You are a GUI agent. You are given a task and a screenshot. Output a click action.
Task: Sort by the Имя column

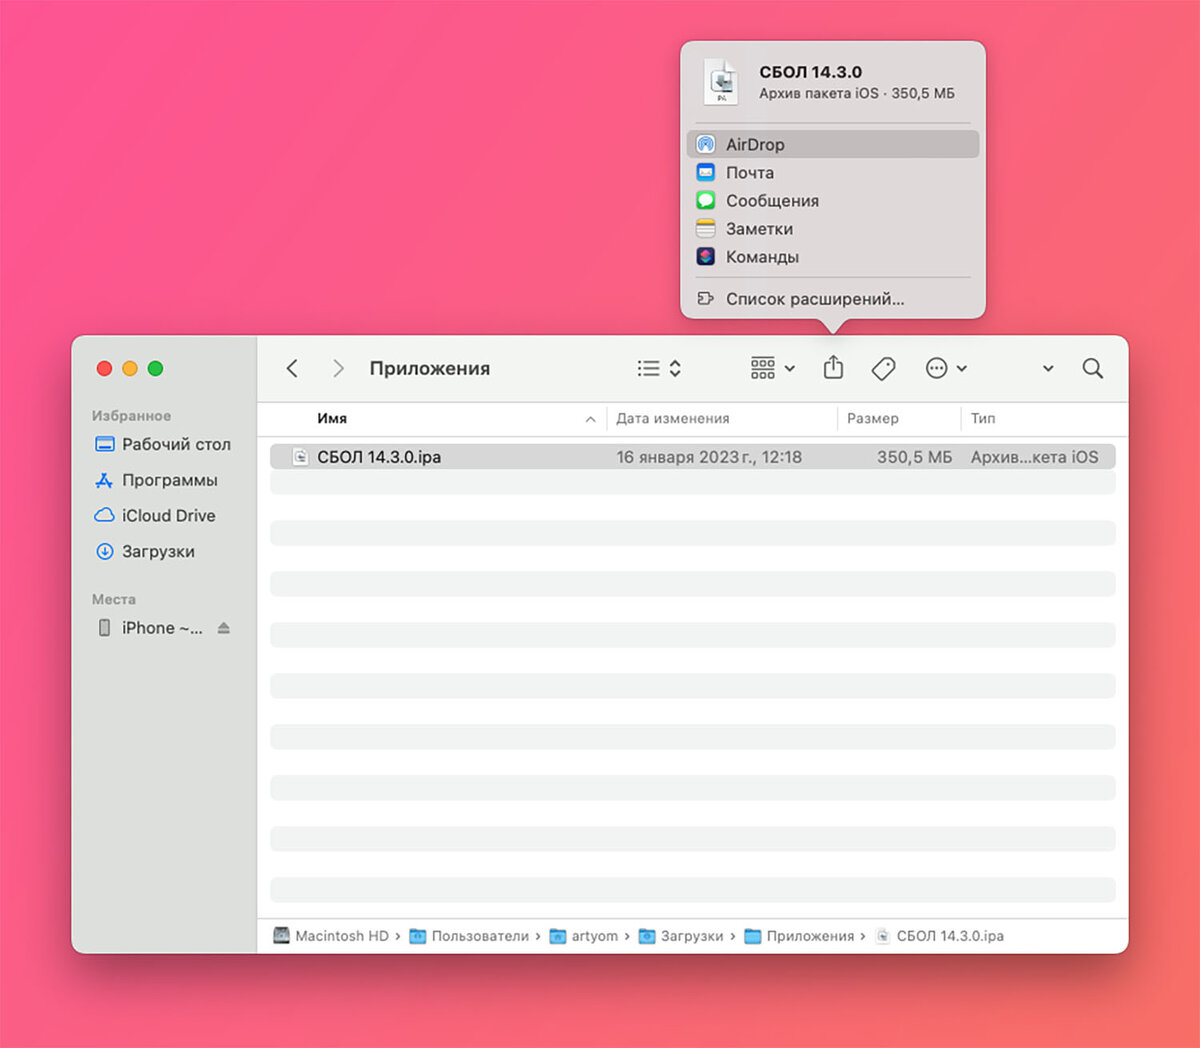tap(332, 419)
